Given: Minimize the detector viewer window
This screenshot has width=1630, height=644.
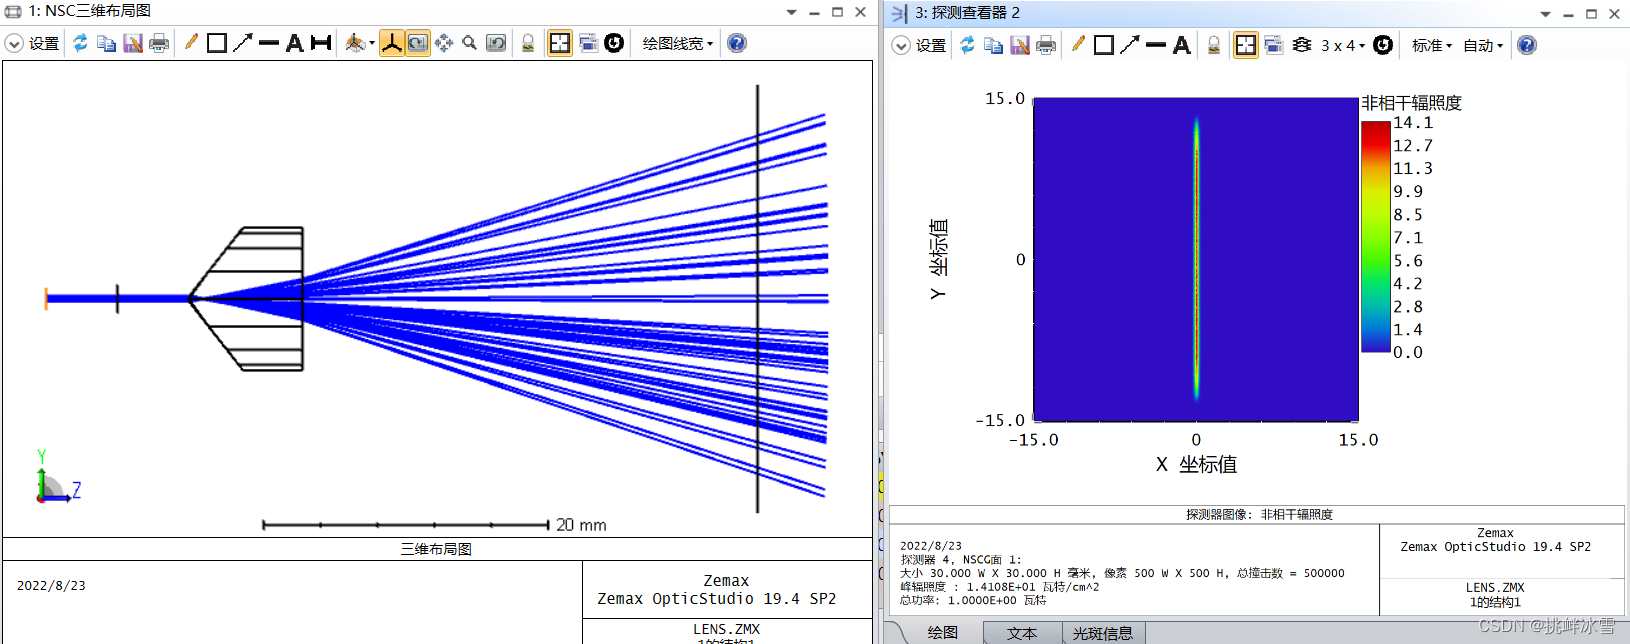Looking at the screenshot, I should 1568,14.
